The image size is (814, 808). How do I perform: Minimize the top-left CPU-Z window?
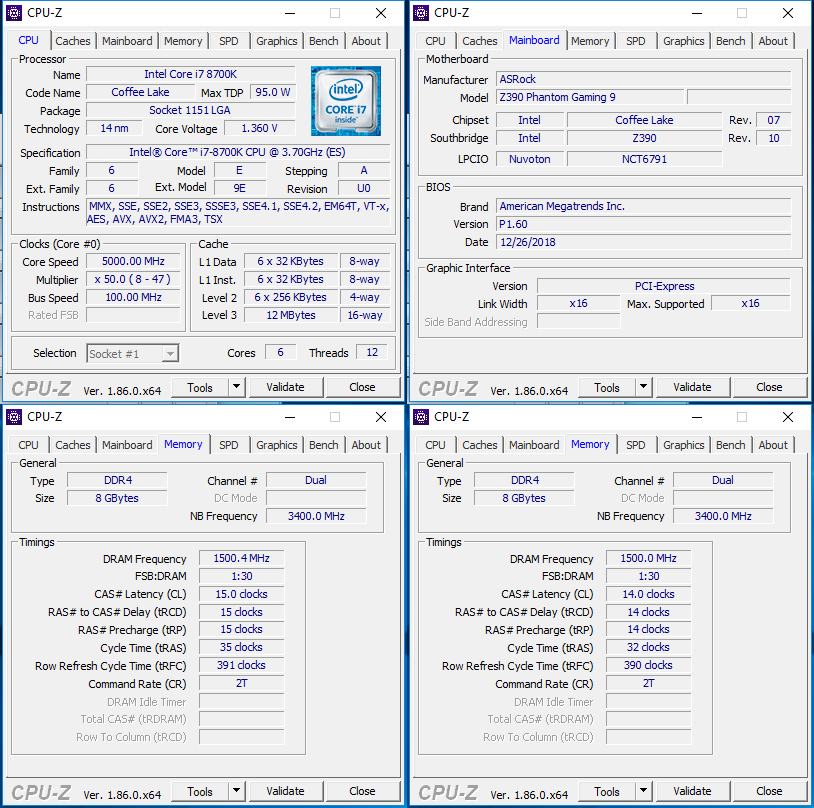[290, 13]
